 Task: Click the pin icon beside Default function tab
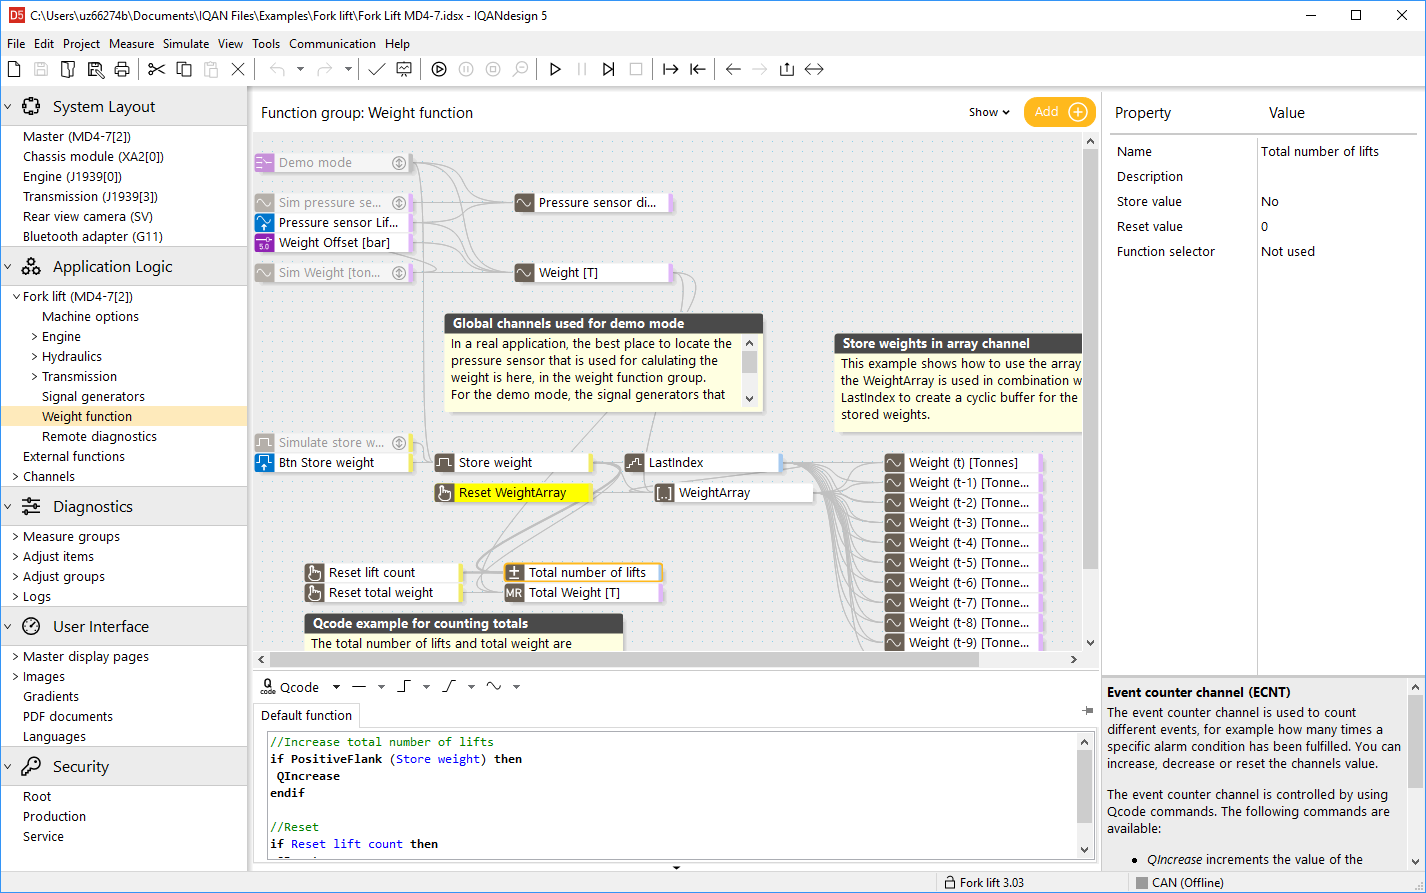1087,711
